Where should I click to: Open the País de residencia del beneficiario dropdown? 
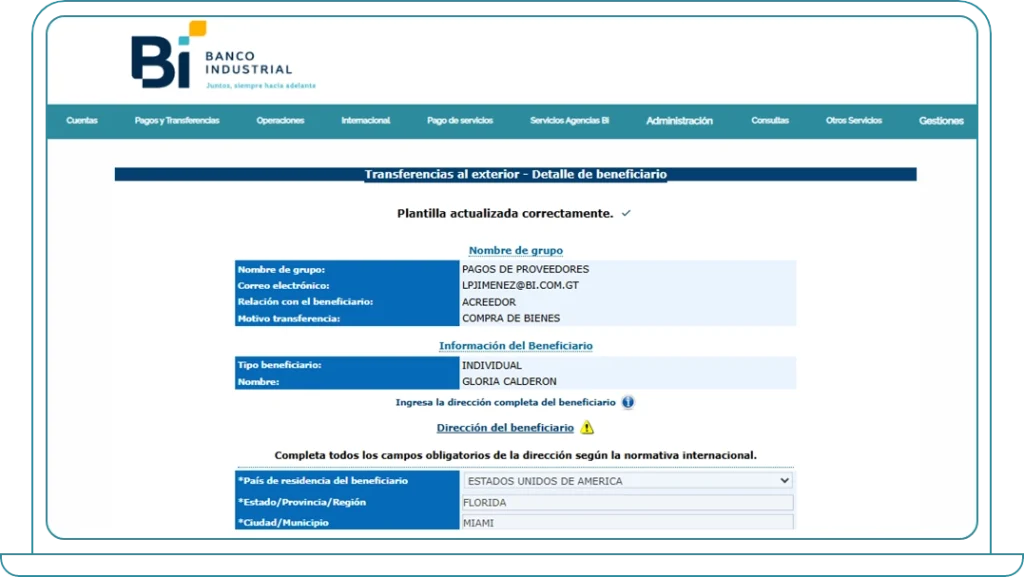[628, 481]
